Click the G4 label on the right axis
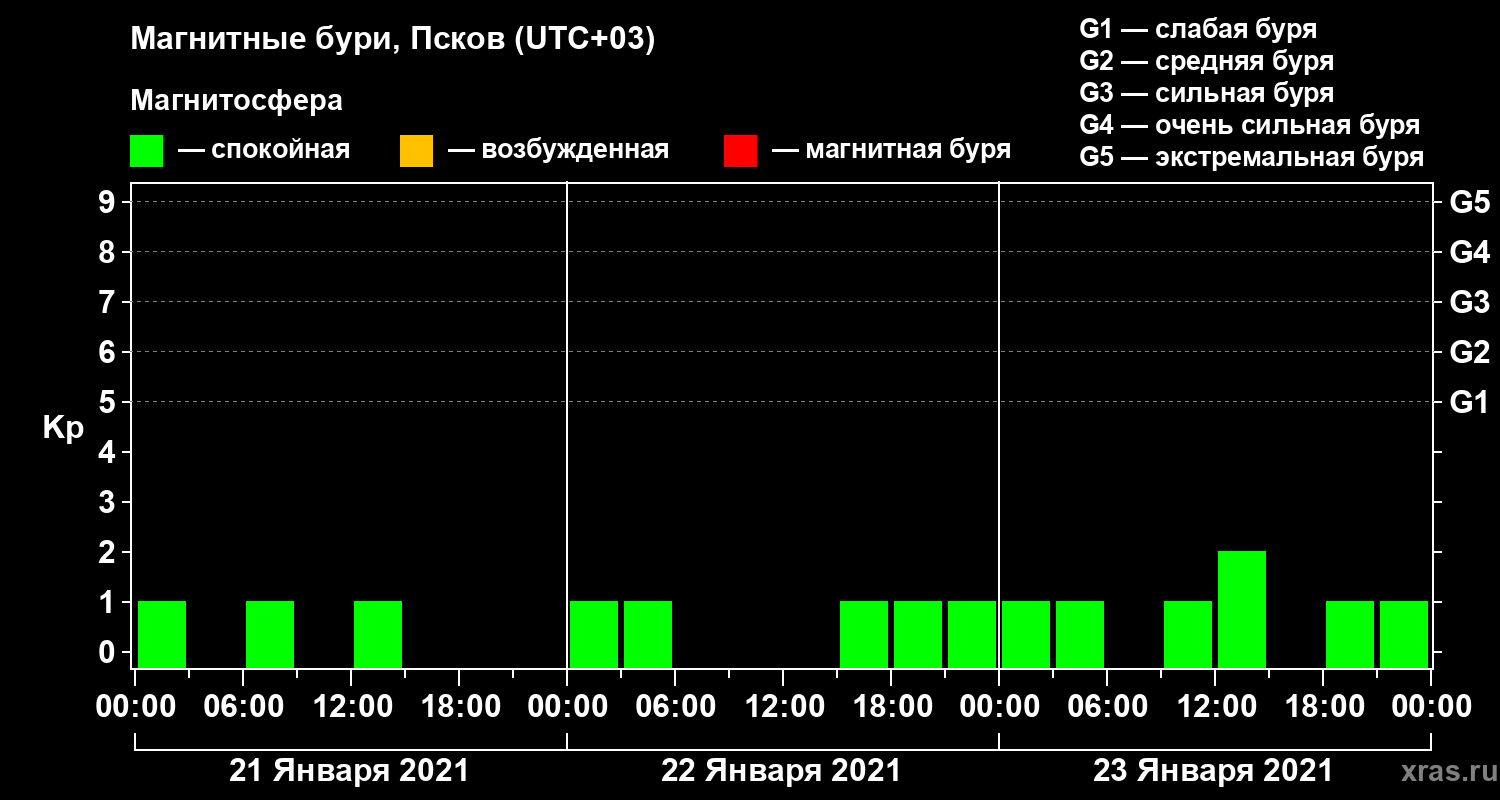This screenshot has height=800, width=1500. [x=1469, y=252]
